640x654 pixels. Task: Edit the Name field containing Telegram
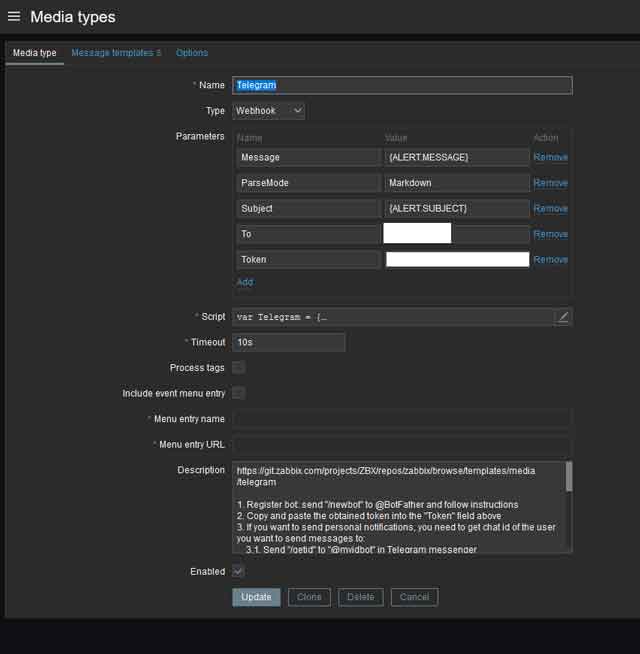point(402,85)
